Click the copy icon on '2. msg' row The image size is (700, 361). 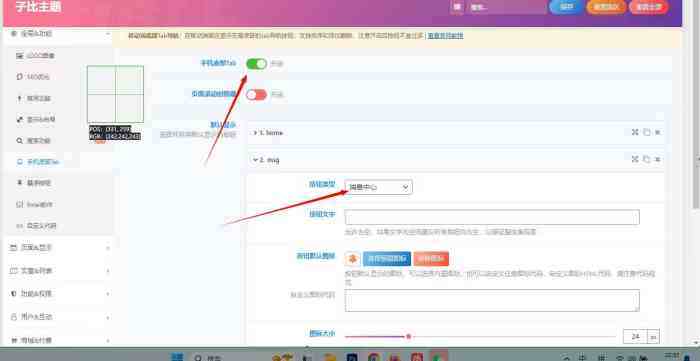pyautogui.click(x=646, y=159)
